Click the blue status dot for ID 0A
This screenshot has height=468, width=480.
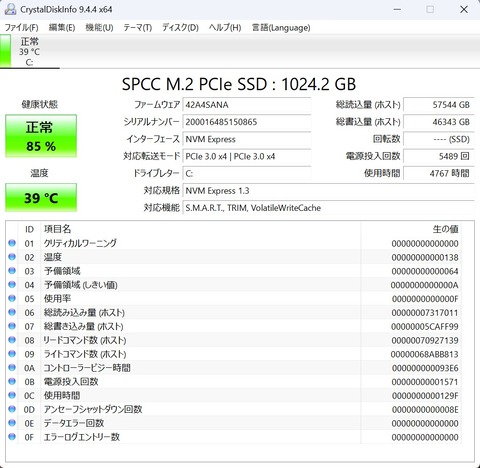[x=12, y=367]
